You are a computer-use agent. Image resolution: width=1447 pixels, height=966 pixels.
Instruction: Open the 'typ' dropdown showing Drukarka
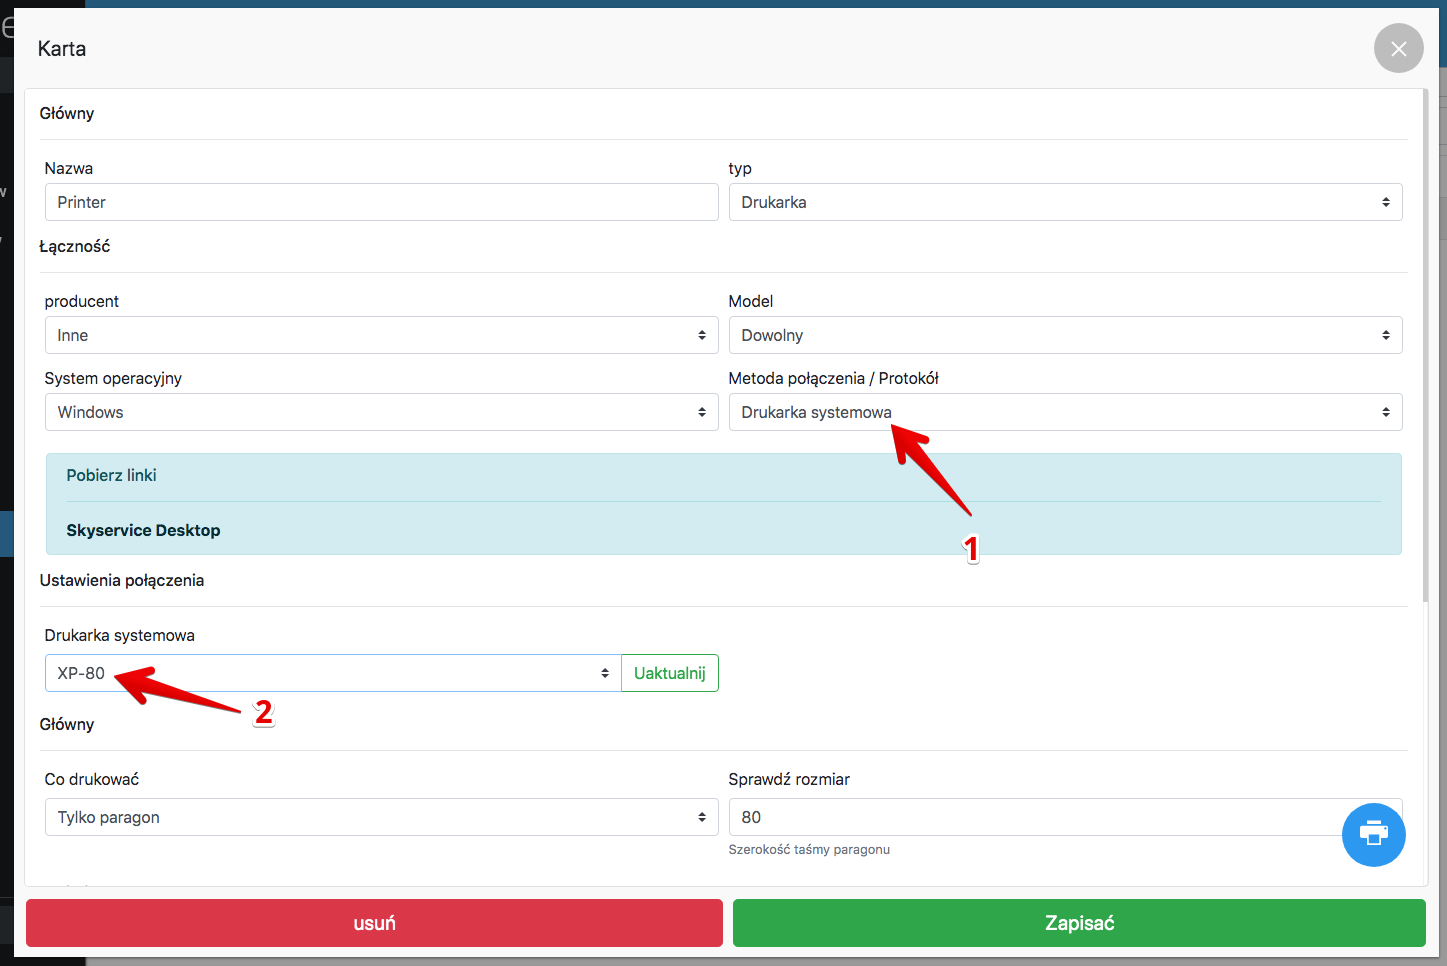[x=1064, y=202]
